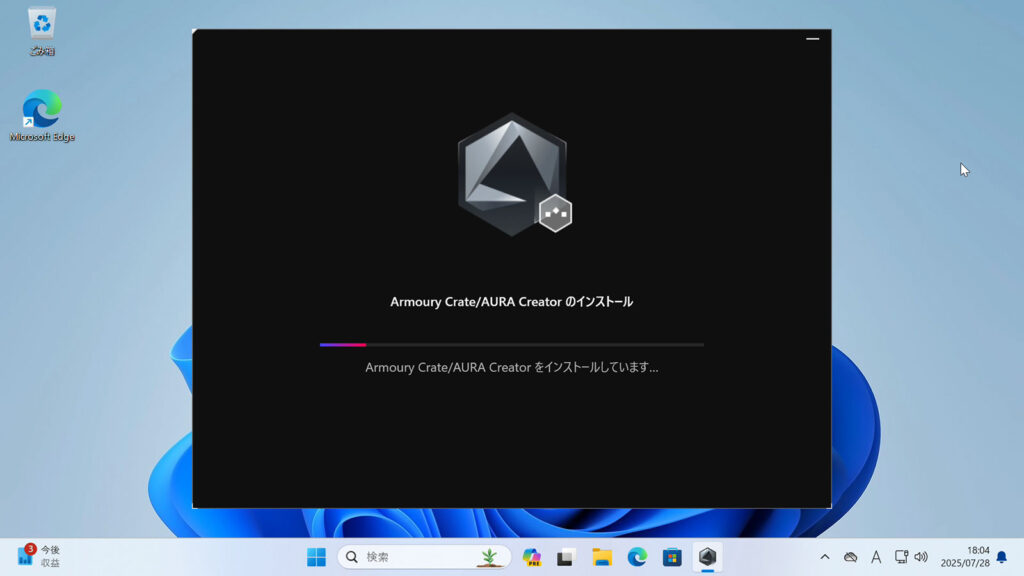The width and height of the screenshot is (1024, 576).
Task: Click the plant illustration in search box
Action: [x=488, y=557]
